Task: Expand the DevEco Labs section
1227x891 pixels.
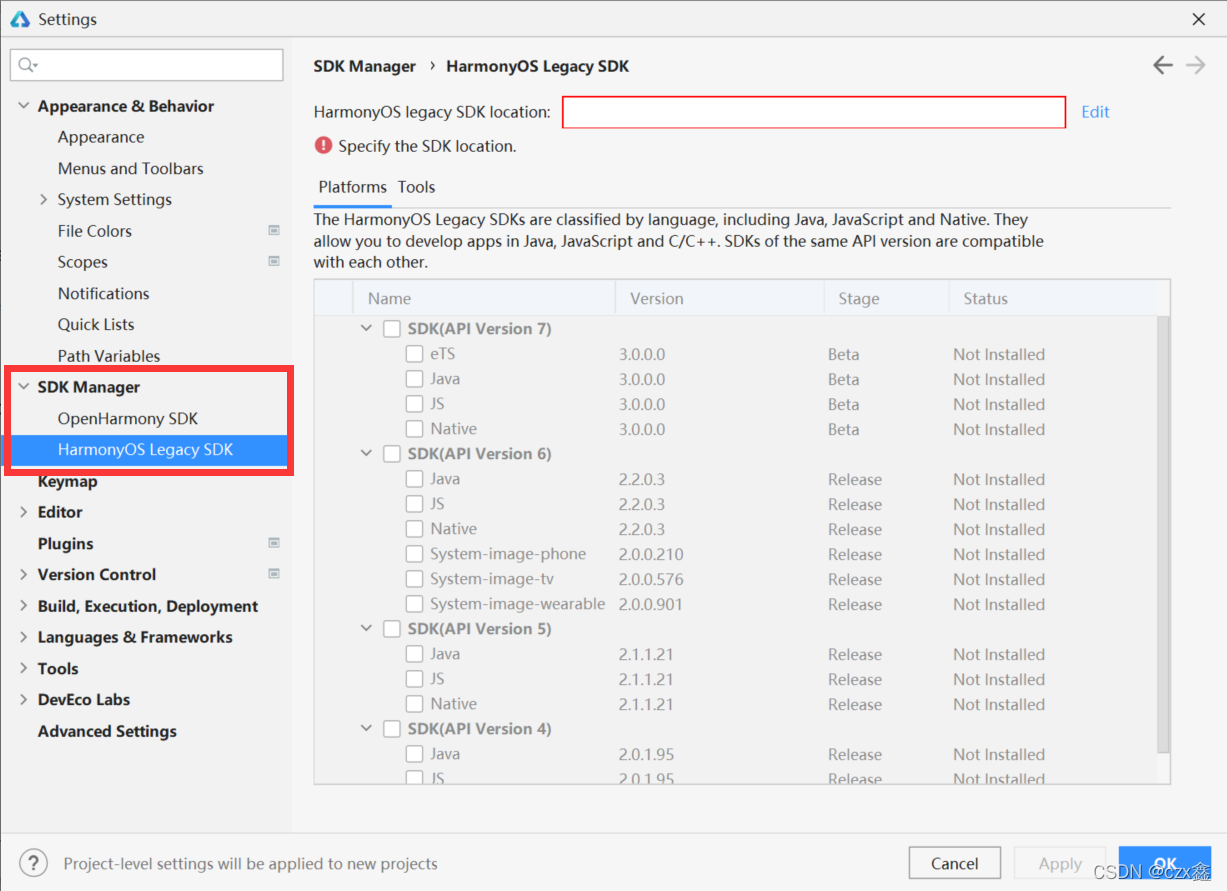Action: coord(24,699)
